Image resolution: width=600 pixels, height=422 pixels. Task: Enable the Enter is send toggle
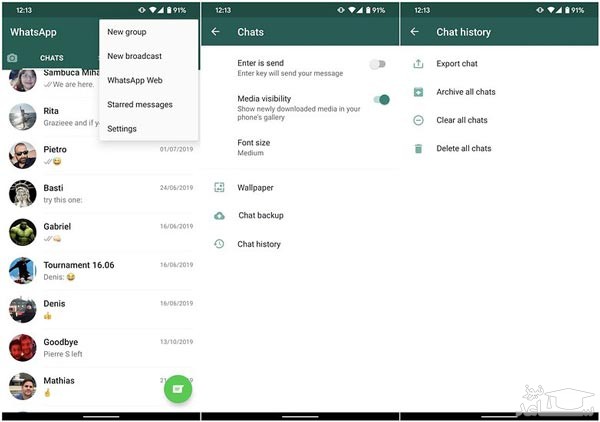(x=377, y=64)
